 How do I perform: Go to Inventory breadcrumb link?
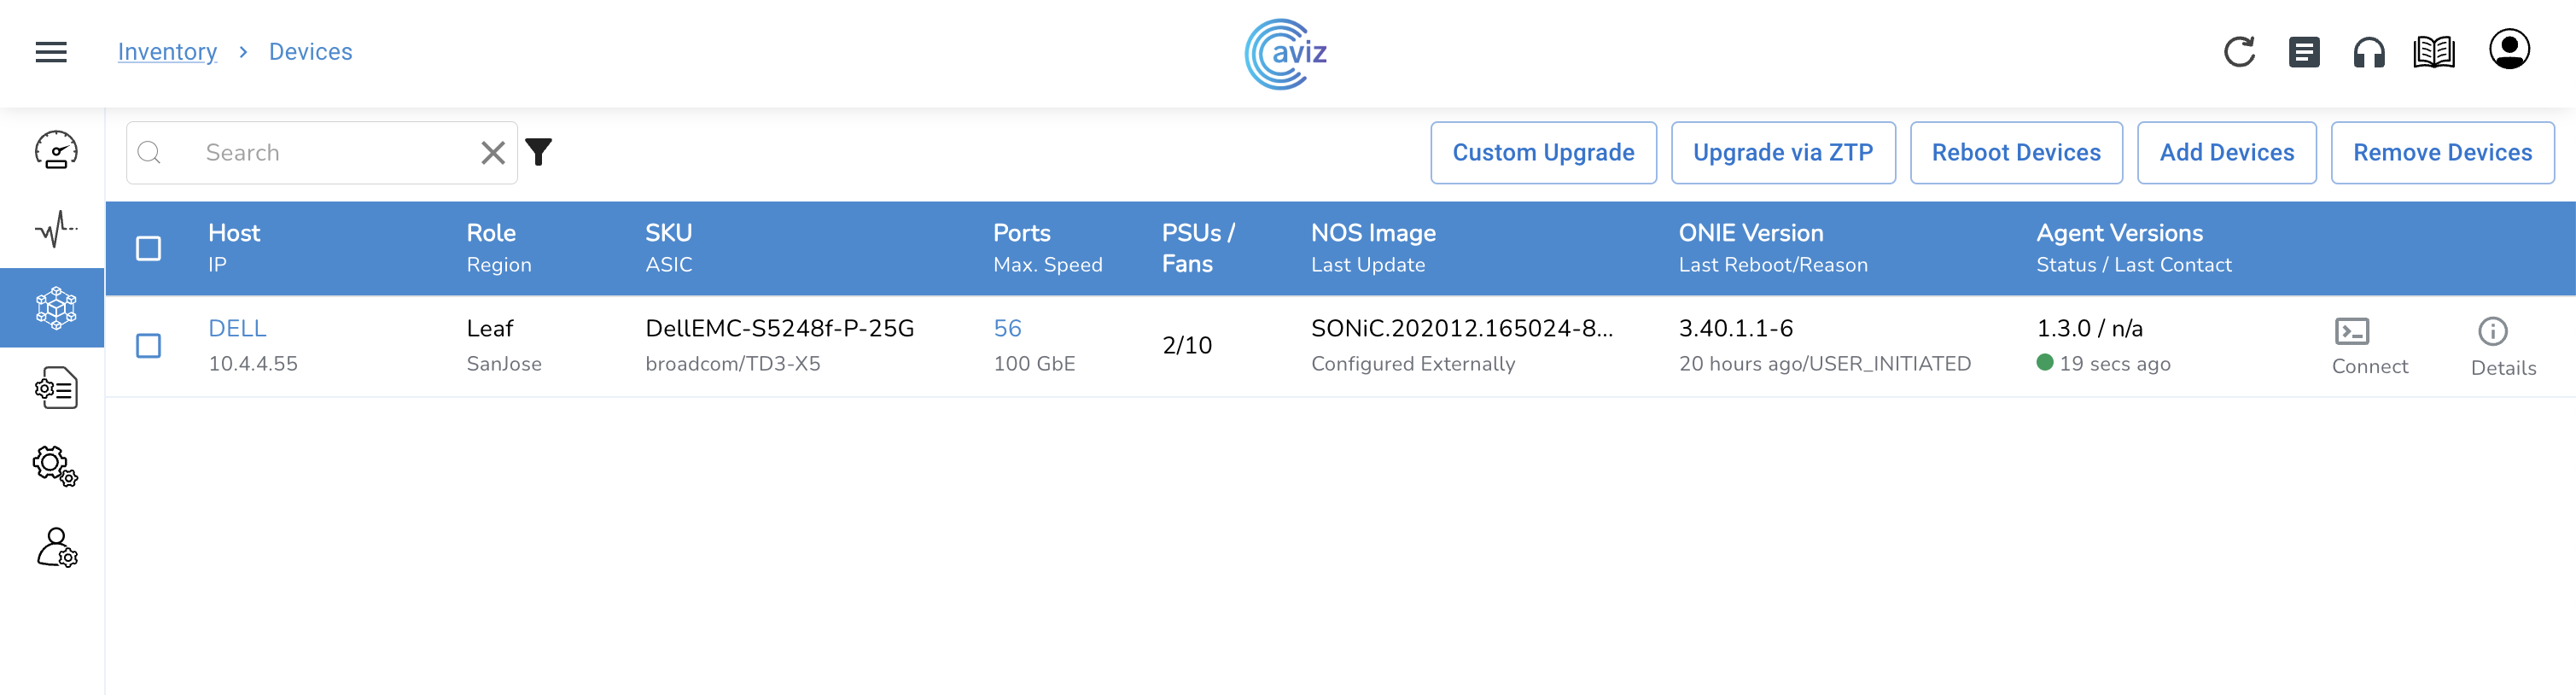(167, 52)
